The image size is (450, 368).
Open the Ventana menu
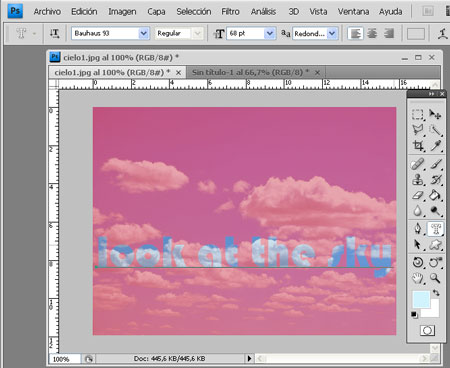pos(353,12)
